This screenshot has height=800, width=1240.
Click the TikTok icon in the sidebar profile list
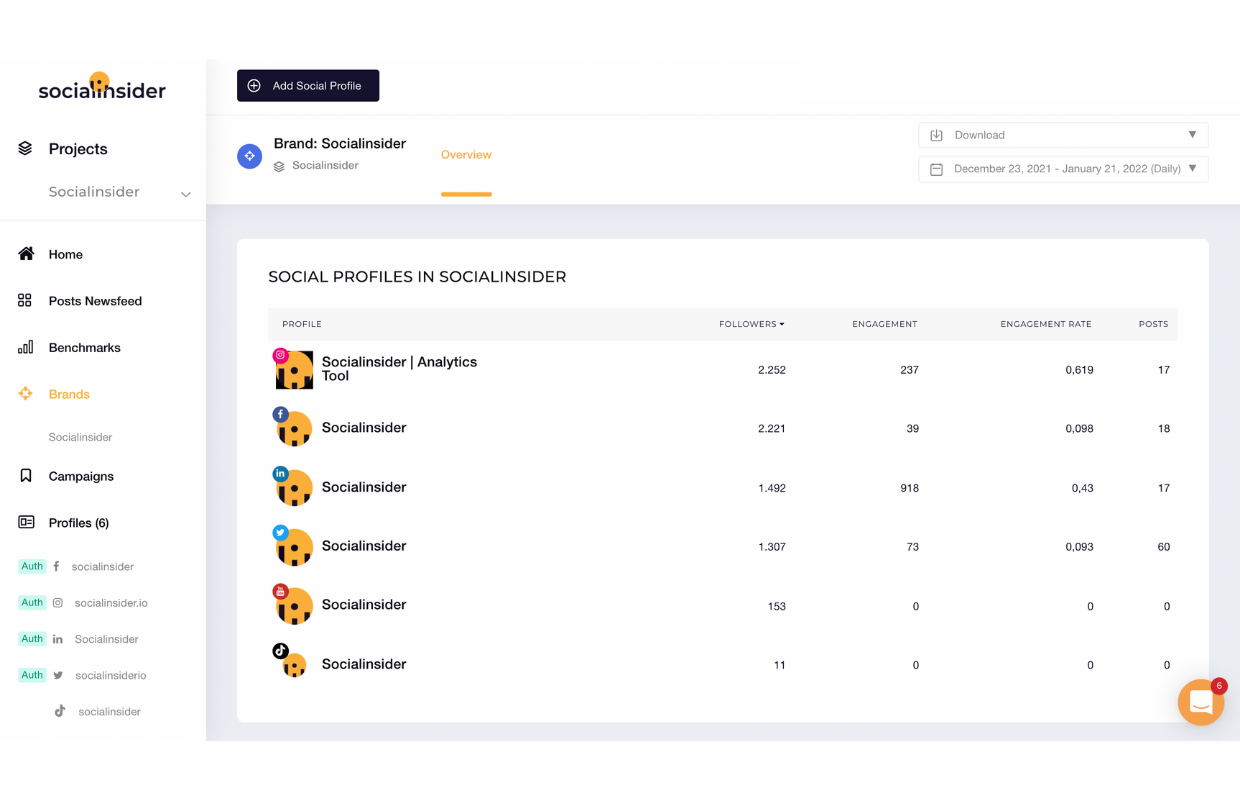[60, 711]
